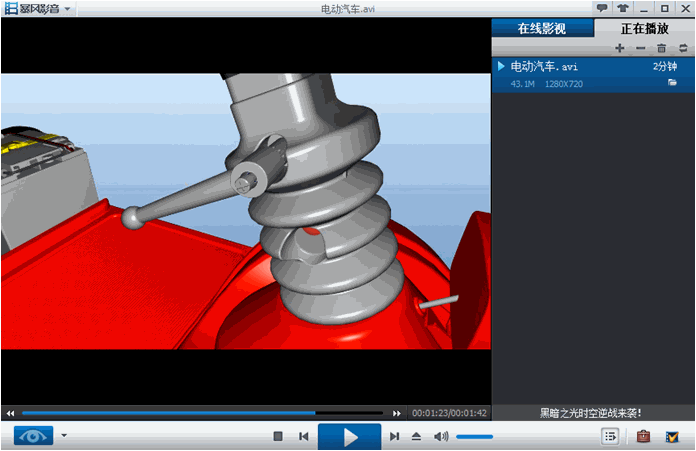Open the toolbox briefcase icon
The image size is (696, 451).
click(643, 437)
